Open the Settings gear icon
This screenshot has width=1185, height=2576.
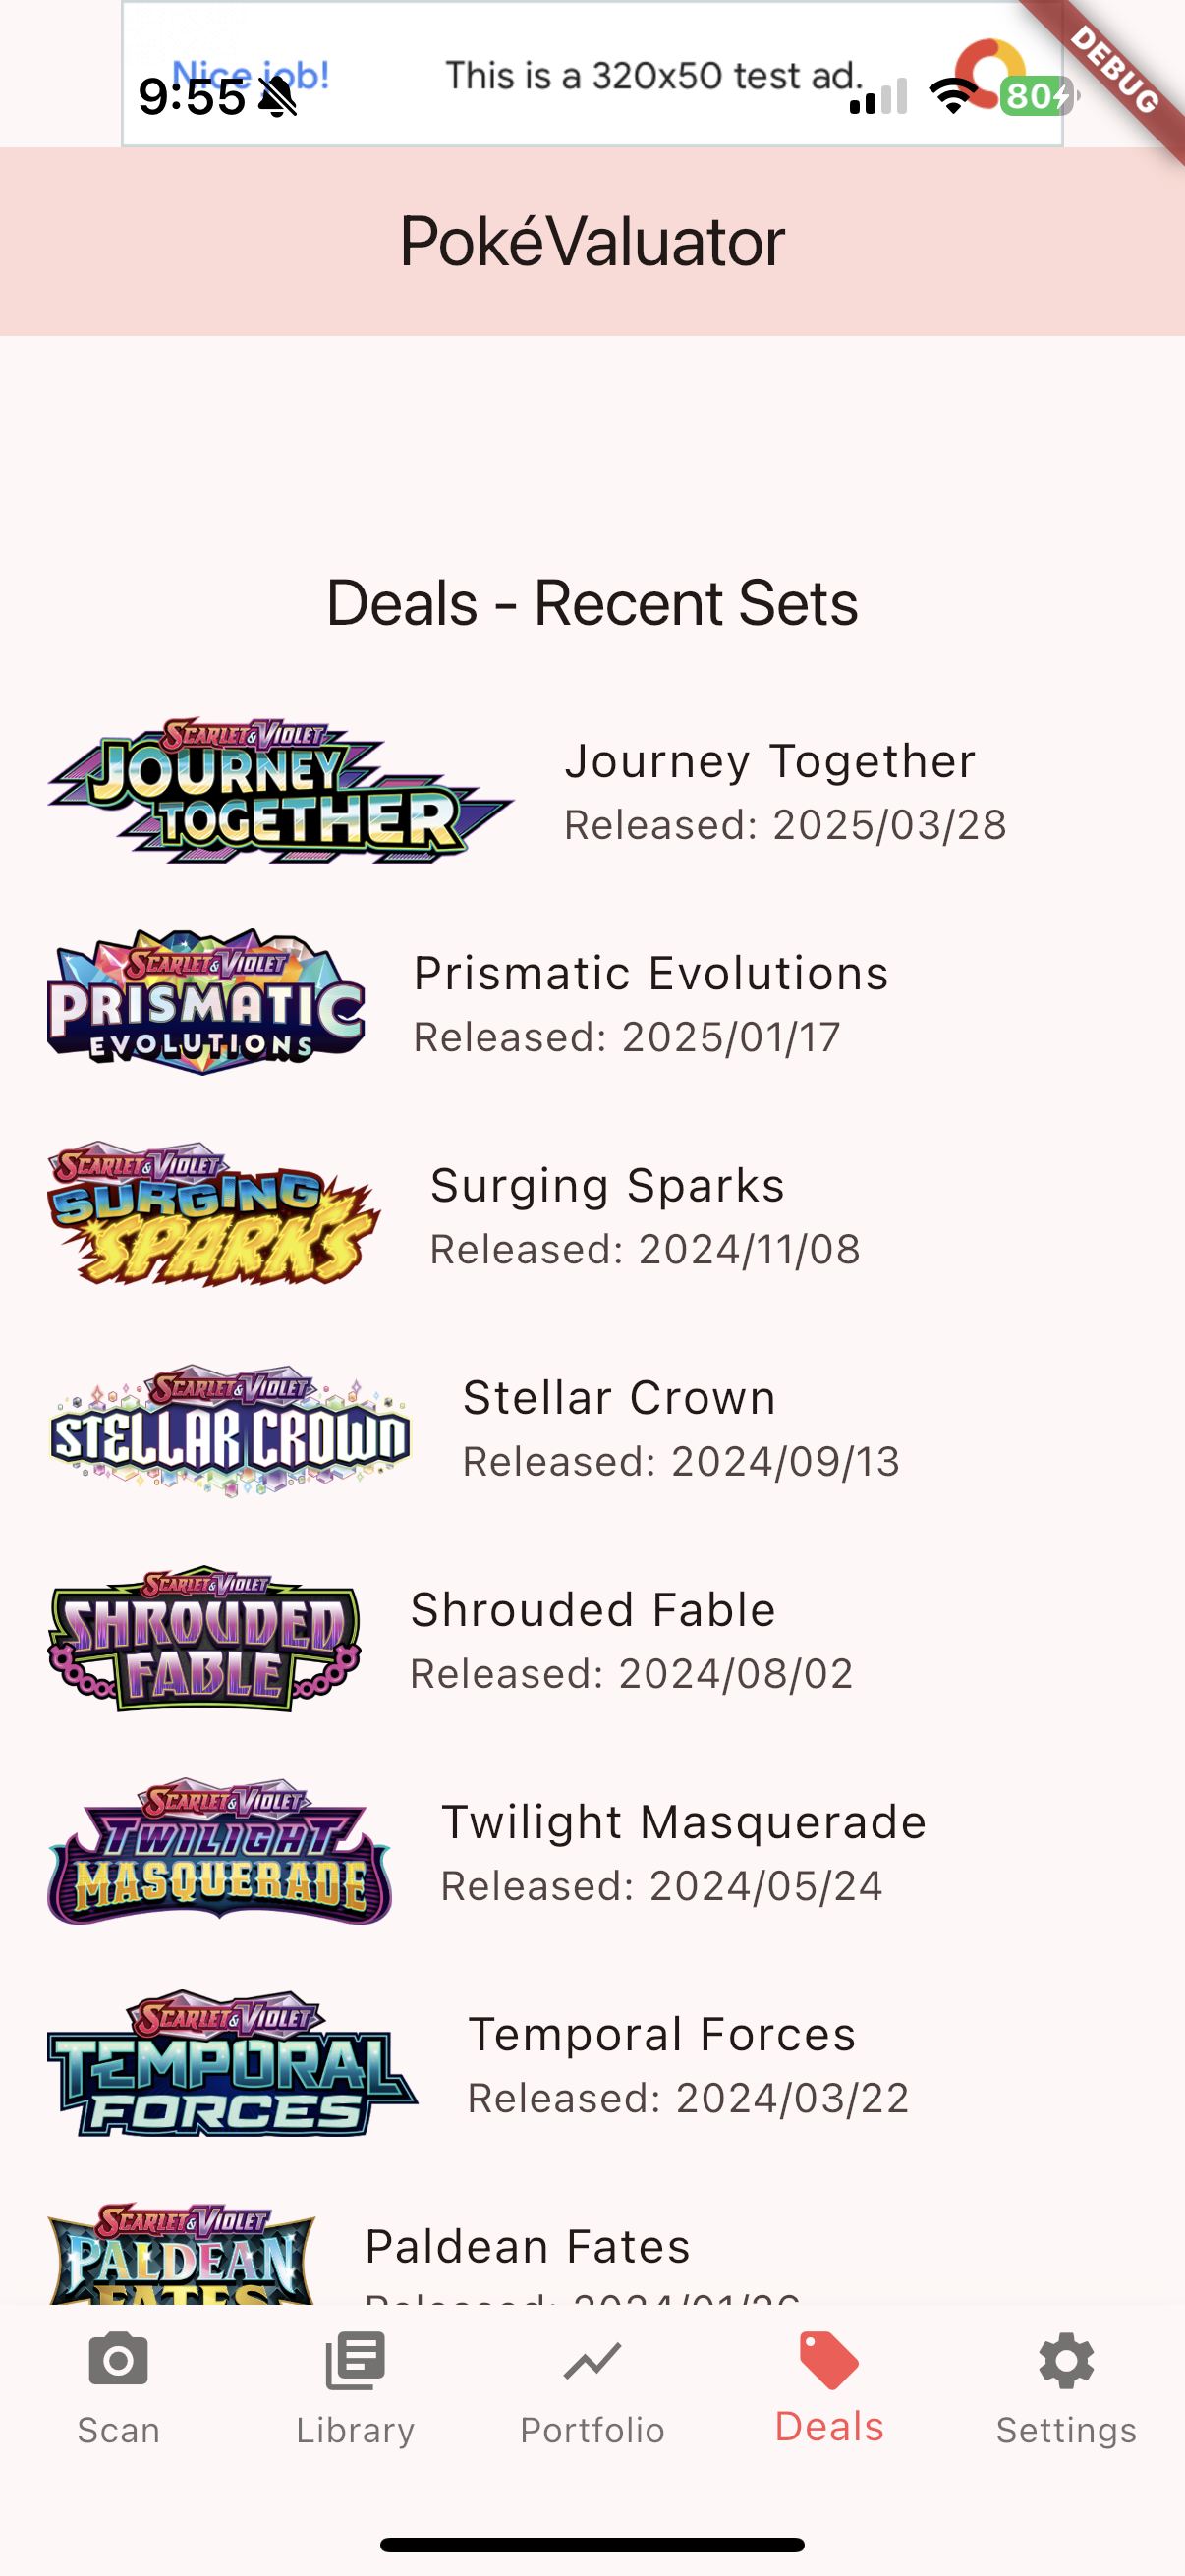[x=1066, y=2361]
